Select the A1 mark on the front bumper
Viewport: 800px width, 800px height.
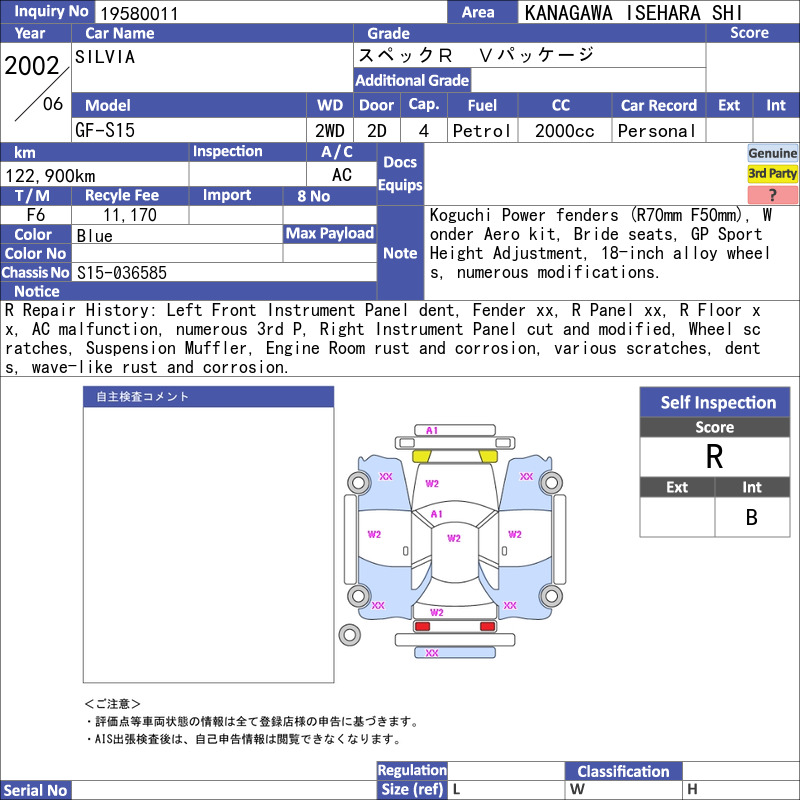(432, 431)
